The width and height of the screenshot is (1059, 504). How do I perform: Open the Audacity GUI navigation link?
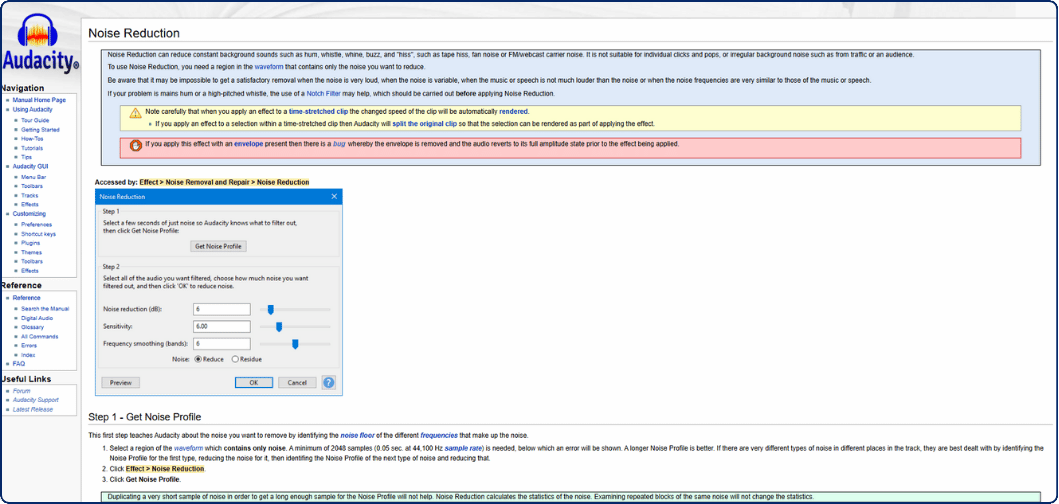[x=30, y=166]
